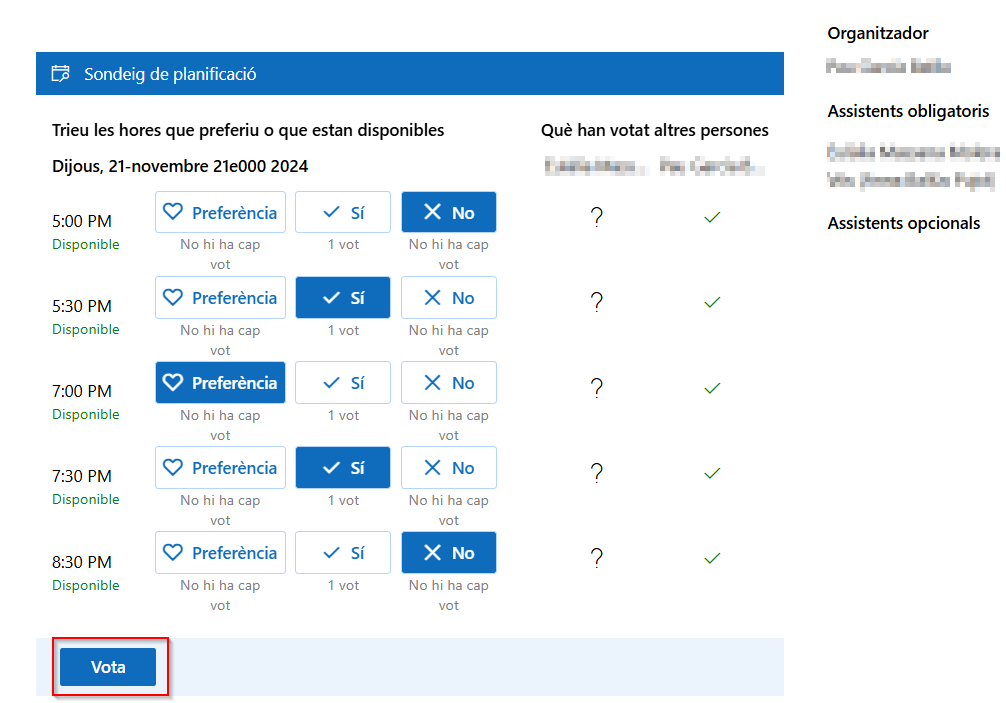Deselect Preferència for the 7:00 PM slot
Image resolution: width=1006 pixels, height=703 pixels.
220,383
